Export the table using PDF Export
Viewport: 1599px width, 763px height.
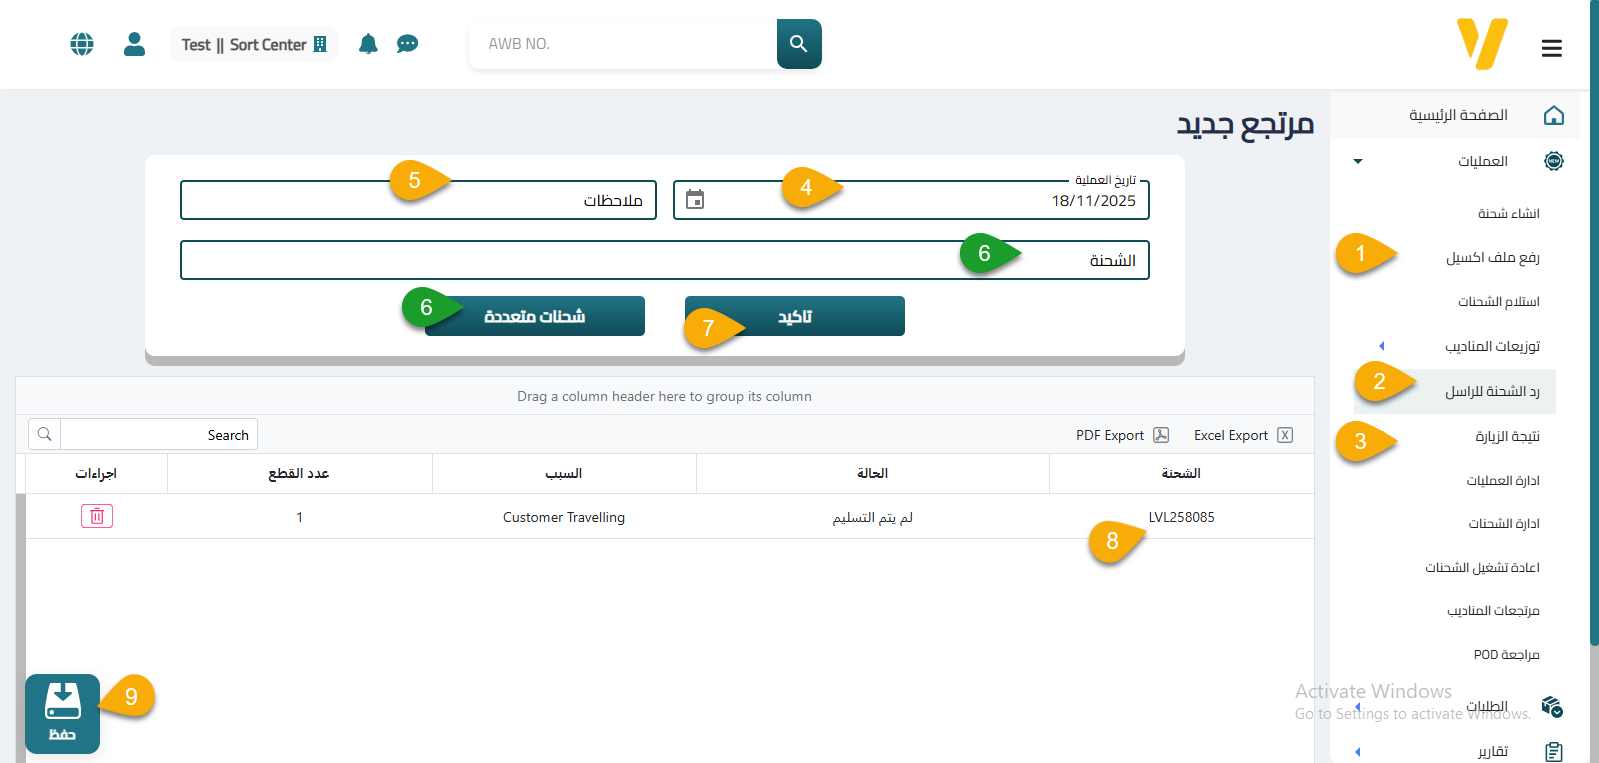click(1121, 435)
